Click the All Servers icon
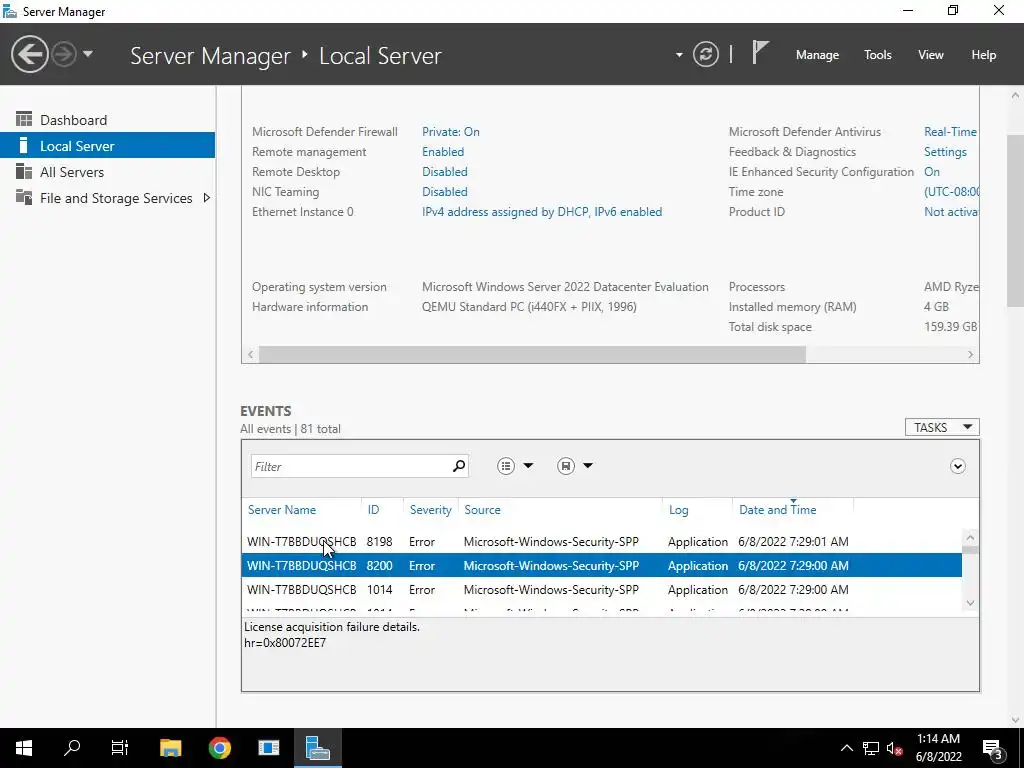This screenshot has height=768, width=1024. (24, 171)
